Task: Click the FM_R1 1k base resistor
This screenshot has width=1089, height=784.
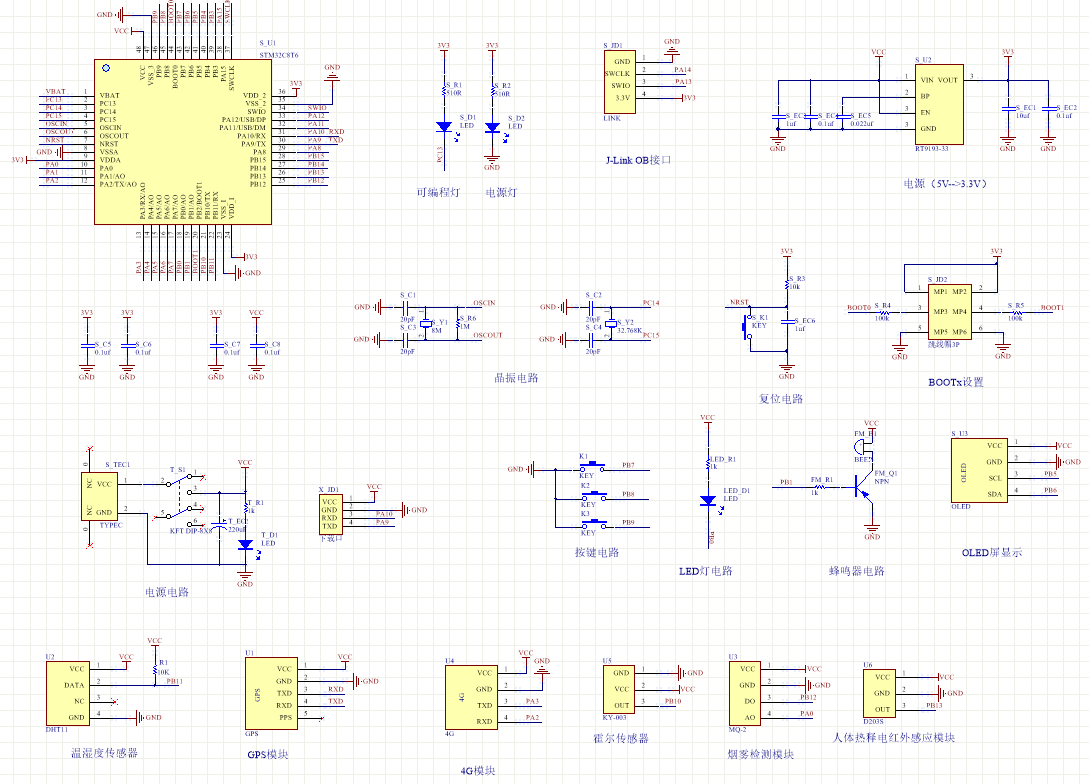Action: (x=821, y=487)
